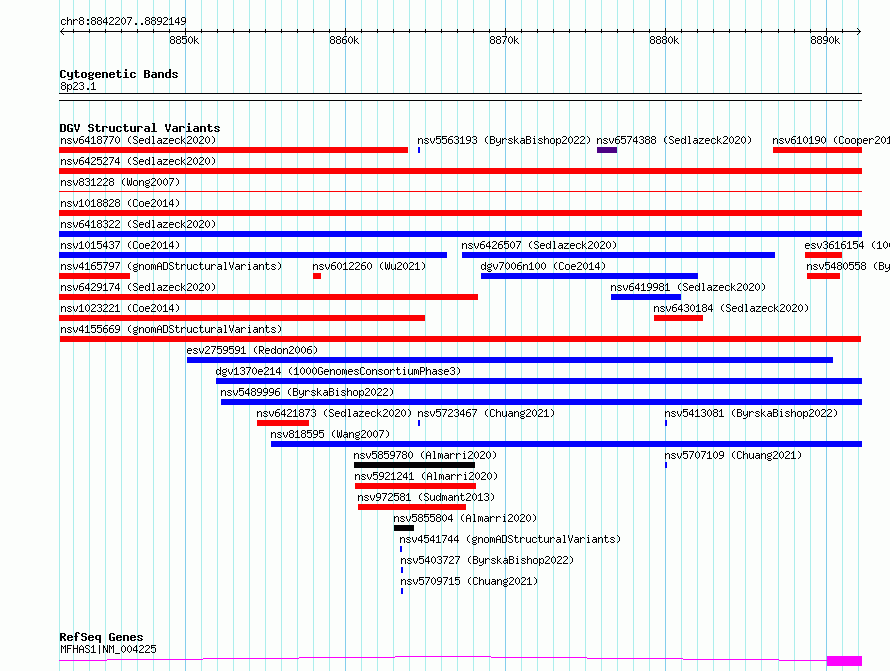Viewport: 890px width, 671px height.
Task: Select the magenta MFHAS1 exon block
Action: coord(845,661)
